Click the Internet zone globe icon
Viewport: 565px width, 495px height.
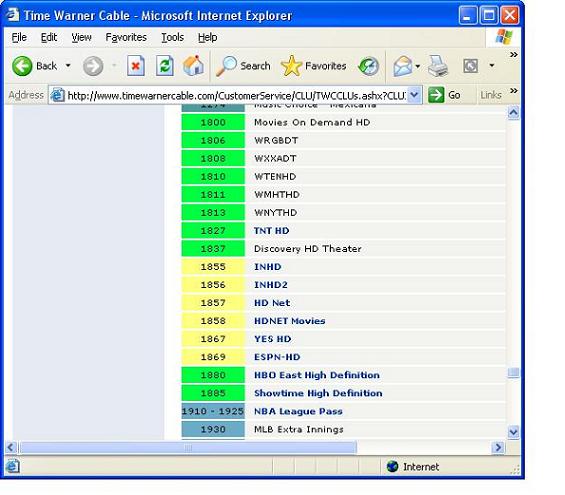pyautogui.click(x=392, y=467)
